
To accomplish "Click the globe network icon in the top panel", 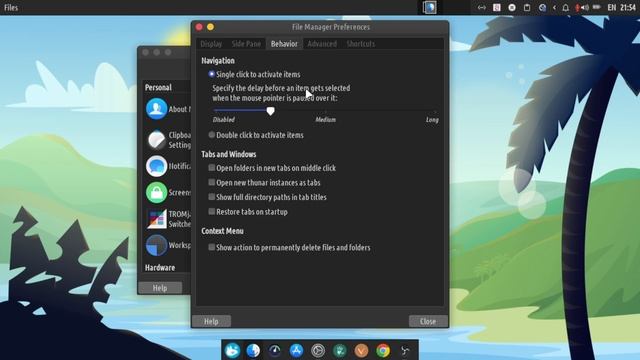I will [542, 7].
